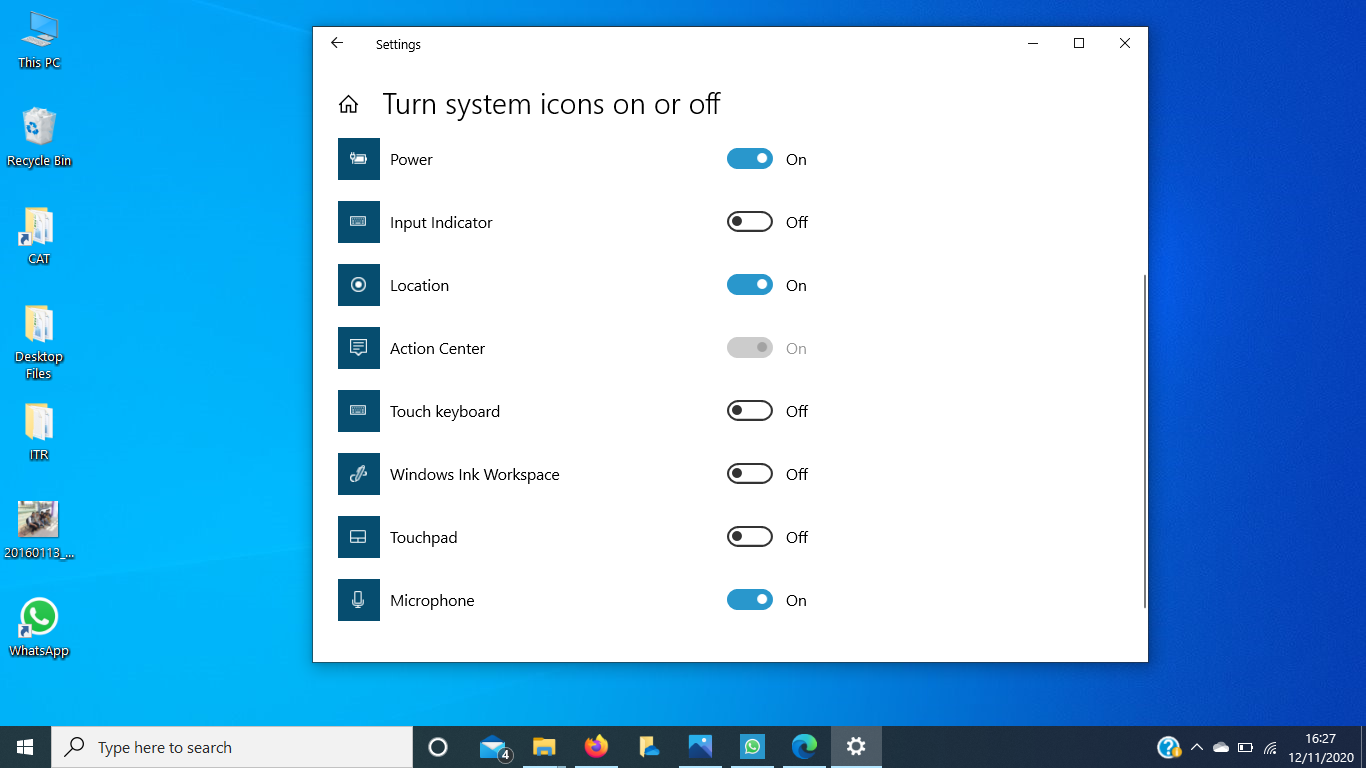Show hidden tray icons chevron
This screenshot has height=768, width=1366.
(1196, 747)
